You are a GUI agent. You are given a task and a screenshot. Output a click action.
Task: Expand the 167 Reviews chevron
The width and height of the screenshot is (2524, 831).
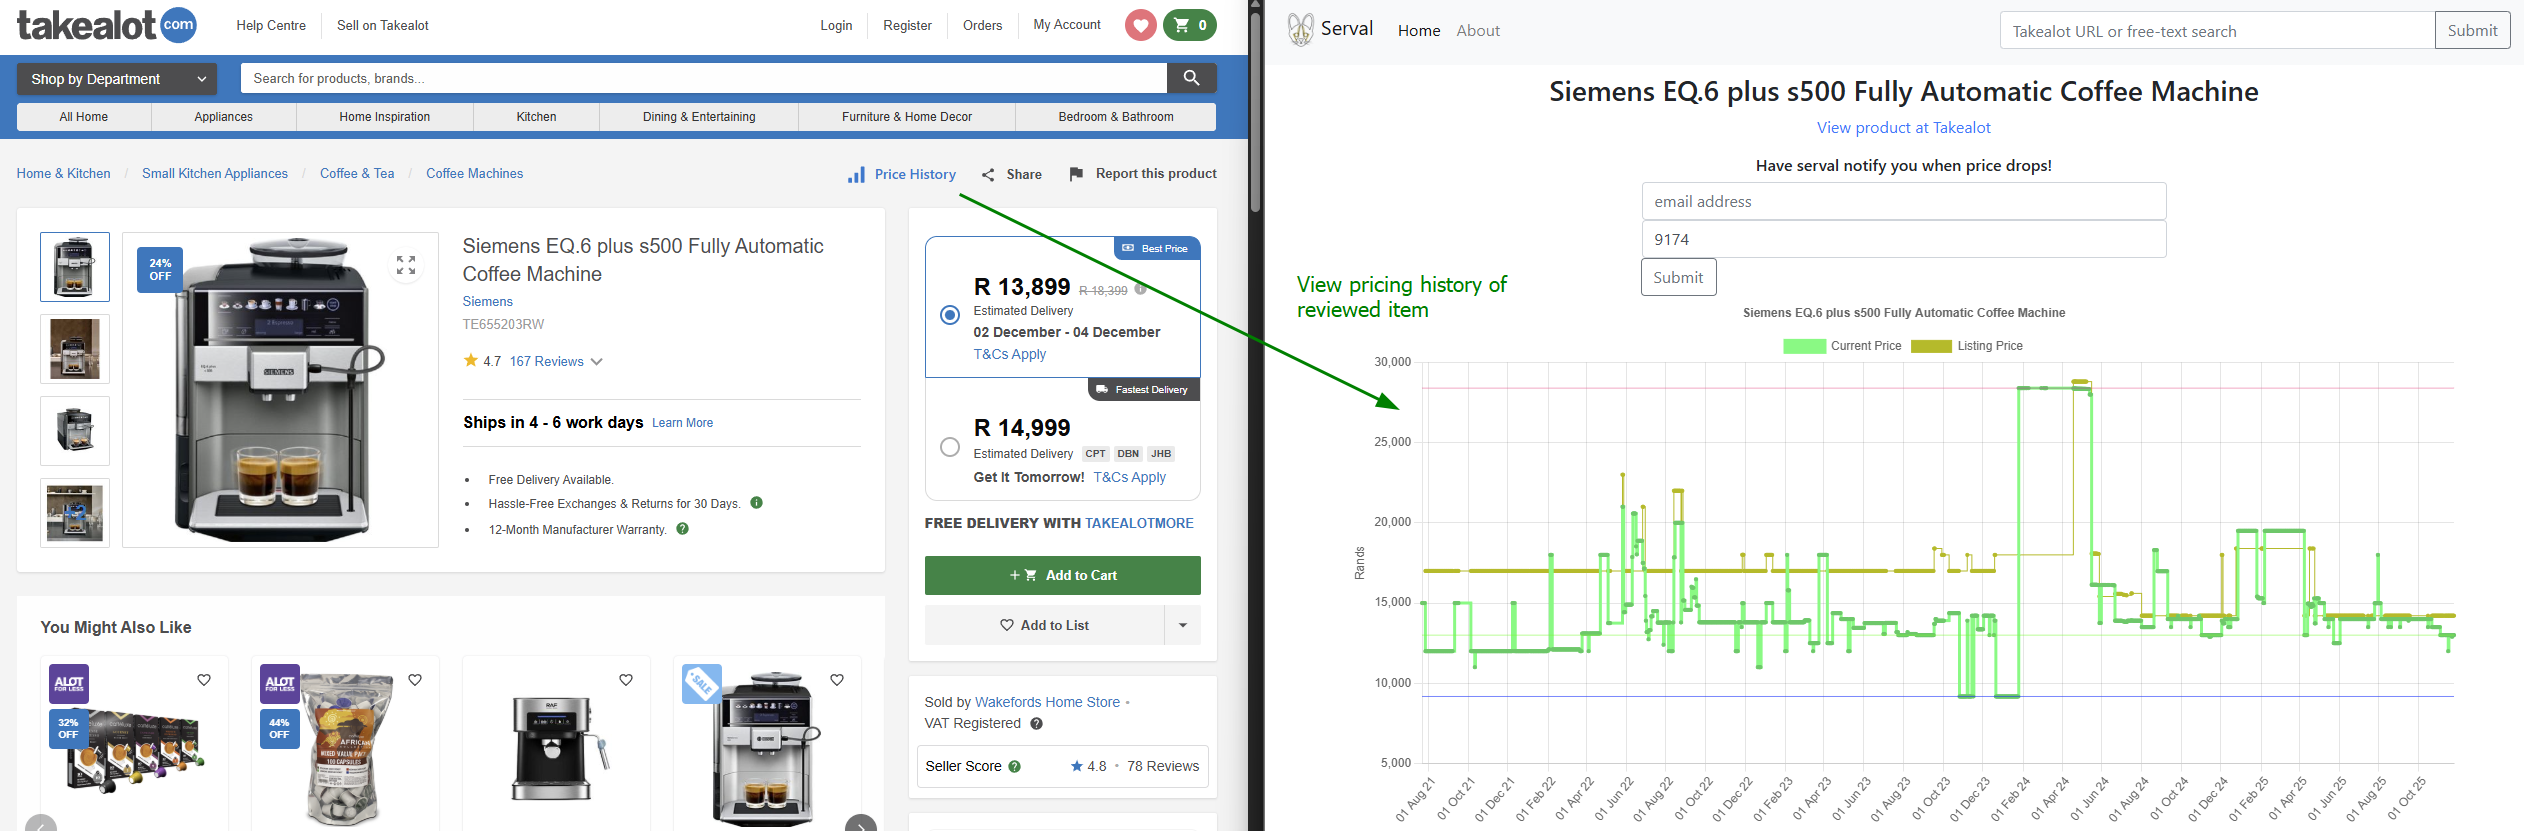click(x=597, y=362)
